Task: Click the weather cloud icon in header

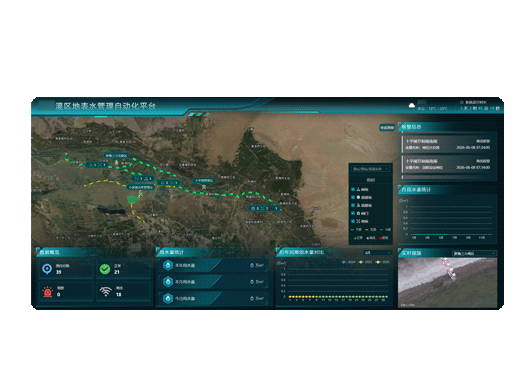Action: (412, 106)
